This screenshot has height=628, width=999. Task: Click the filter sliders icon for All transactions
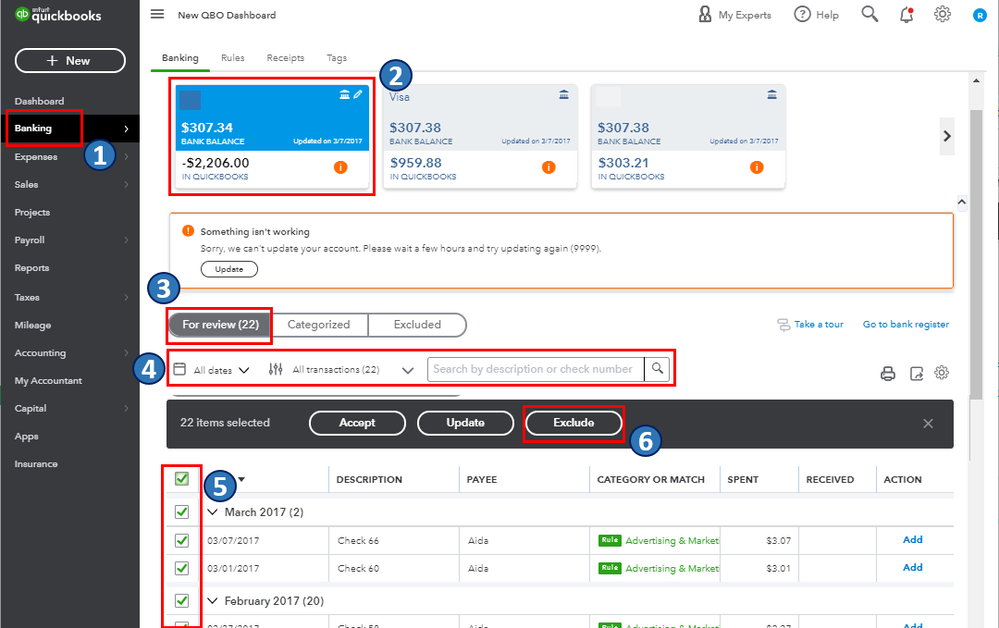[275, 369]
